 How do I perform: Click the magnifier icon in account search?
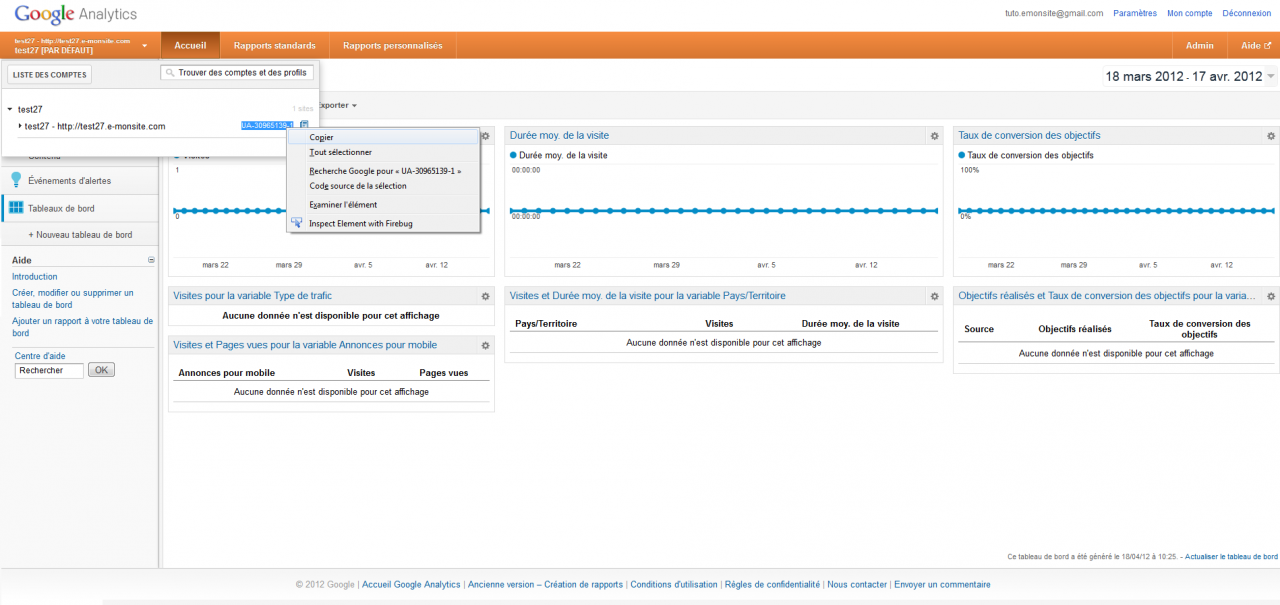click(x=171, y=73)
